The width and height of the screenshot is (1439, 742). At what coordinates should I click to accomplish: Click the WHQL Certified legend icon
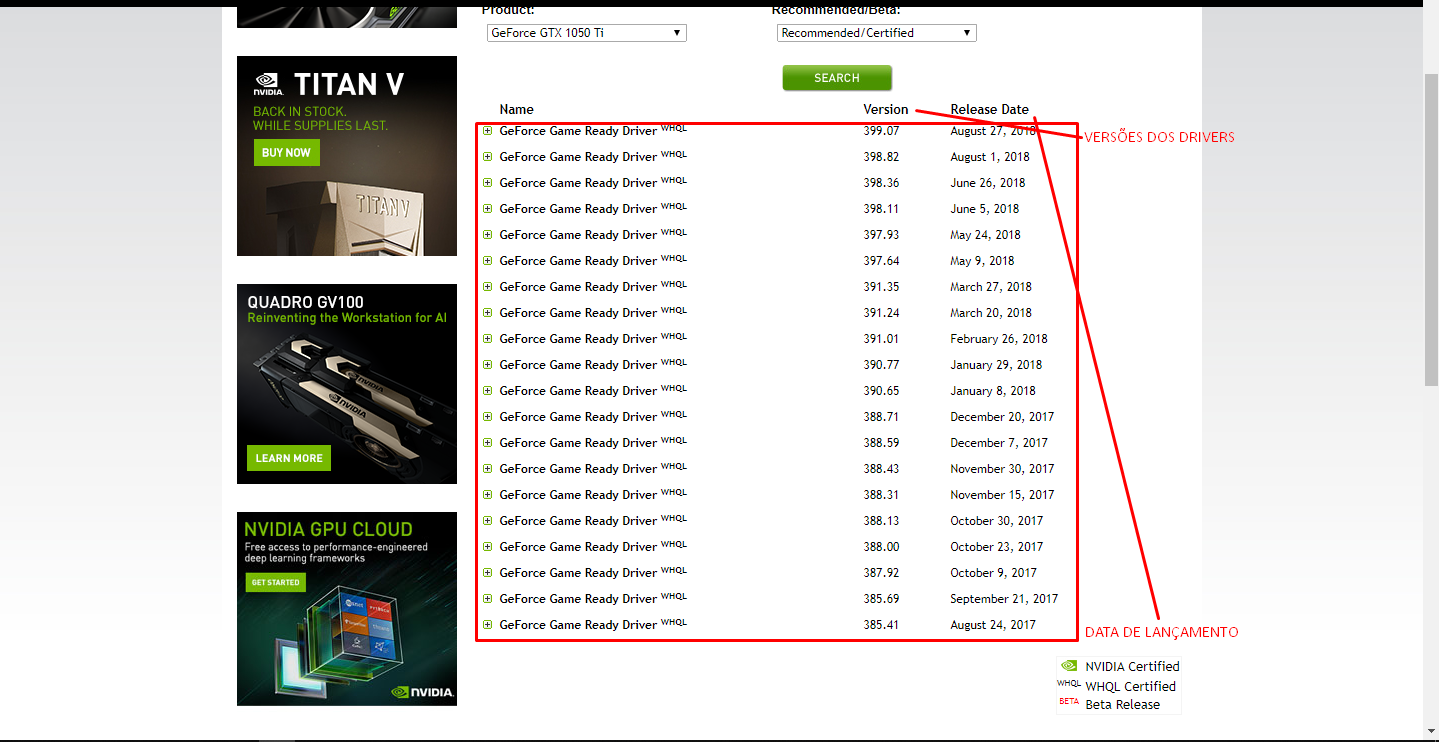click(x=1069, y=684)
